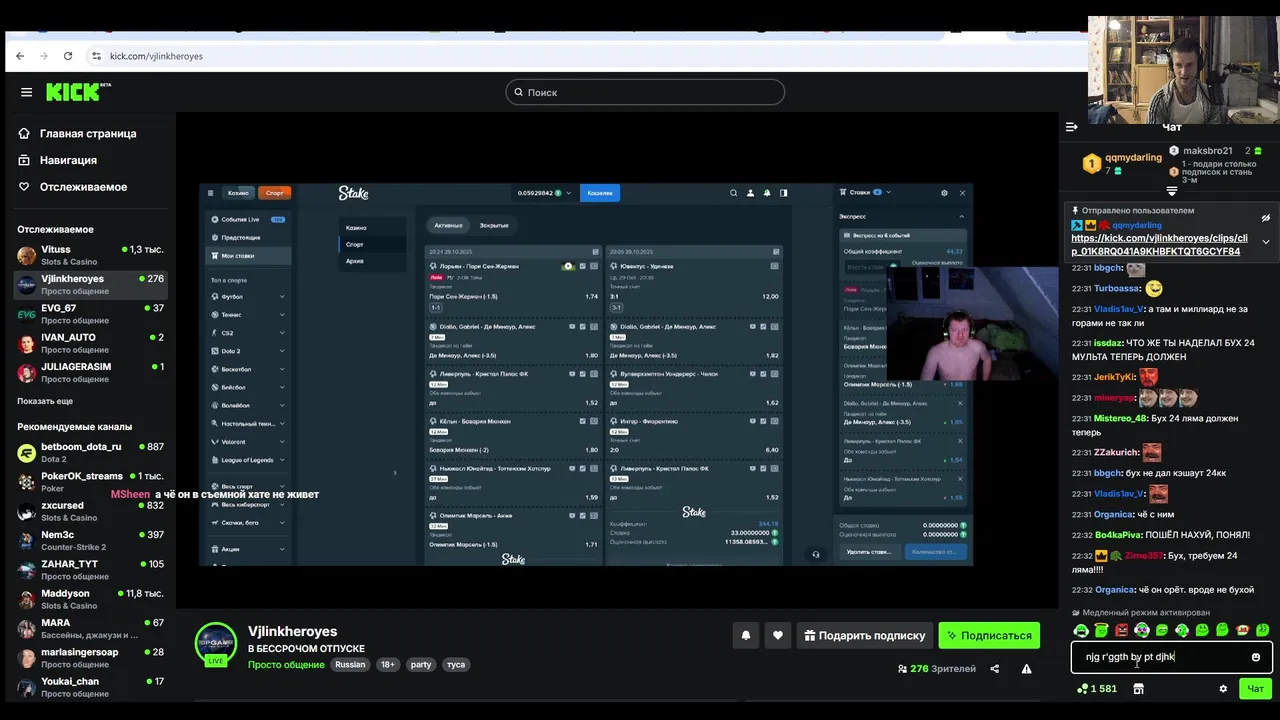This screenshot has width=1280, height=720.
Task: Open the Youkai_chan channel
Action: click(90, 687)
